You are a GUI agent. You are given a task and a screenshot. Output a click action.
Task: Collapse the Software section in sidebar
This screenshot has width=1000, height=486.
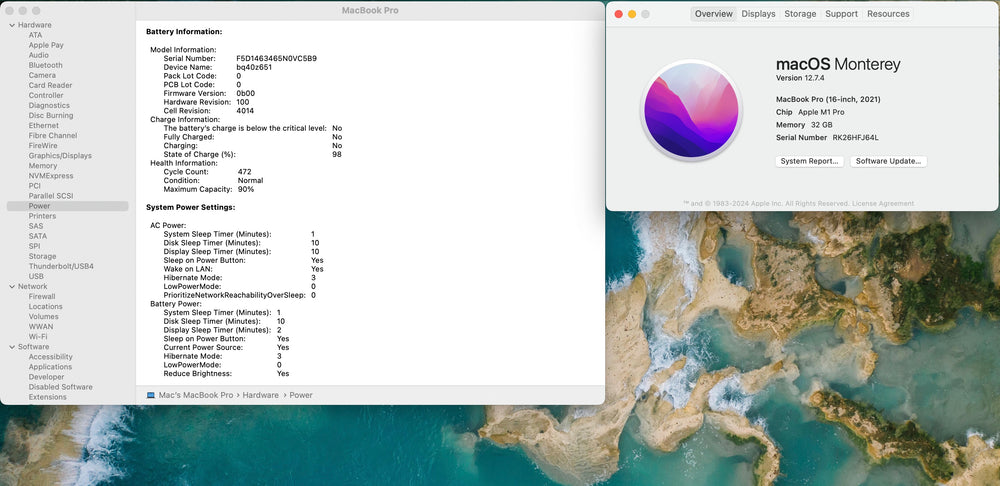point(11,347)
